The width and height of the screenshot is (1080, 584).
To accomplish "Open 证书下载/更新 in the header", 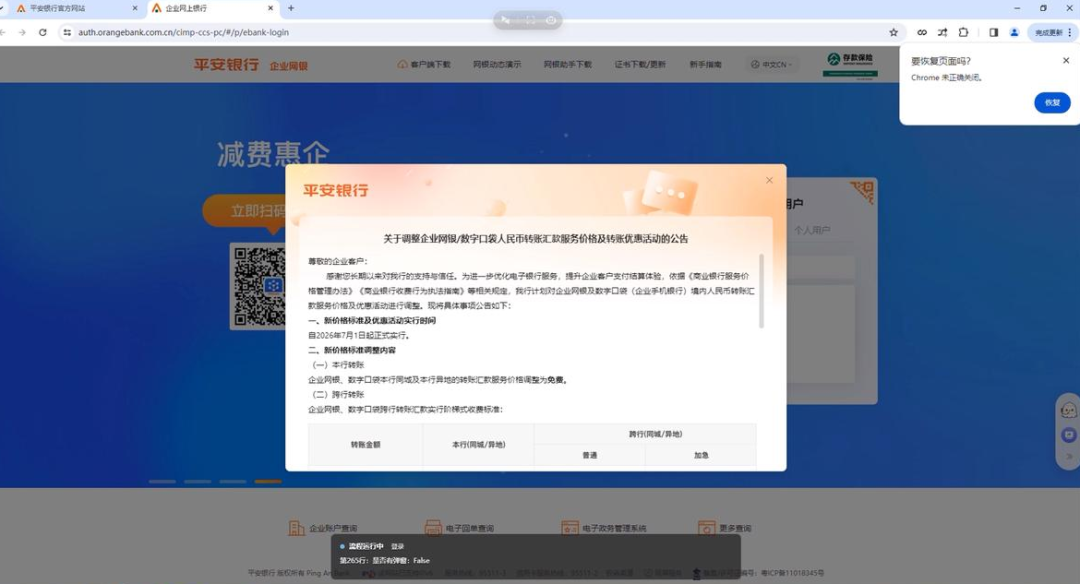I will pos(640,64).
